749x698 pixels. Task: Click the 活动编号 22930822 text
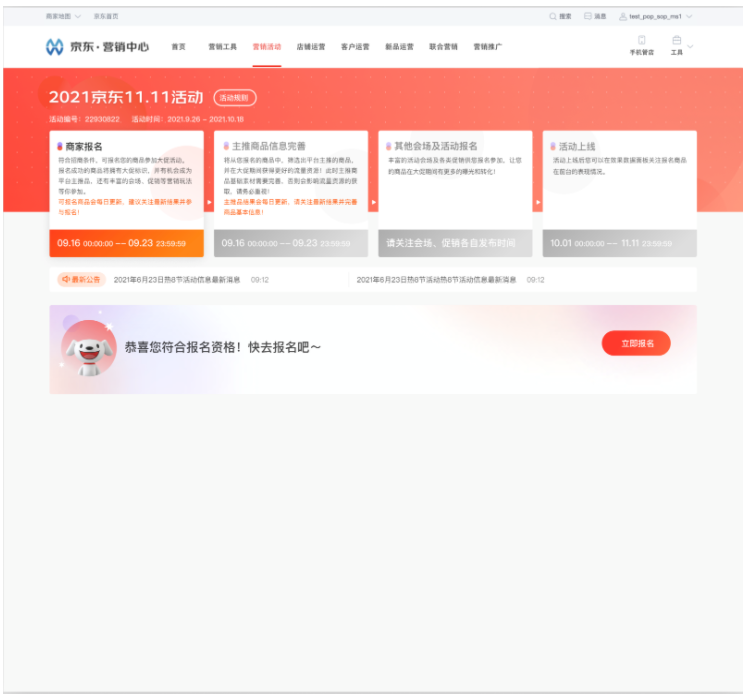pos(85,119)
